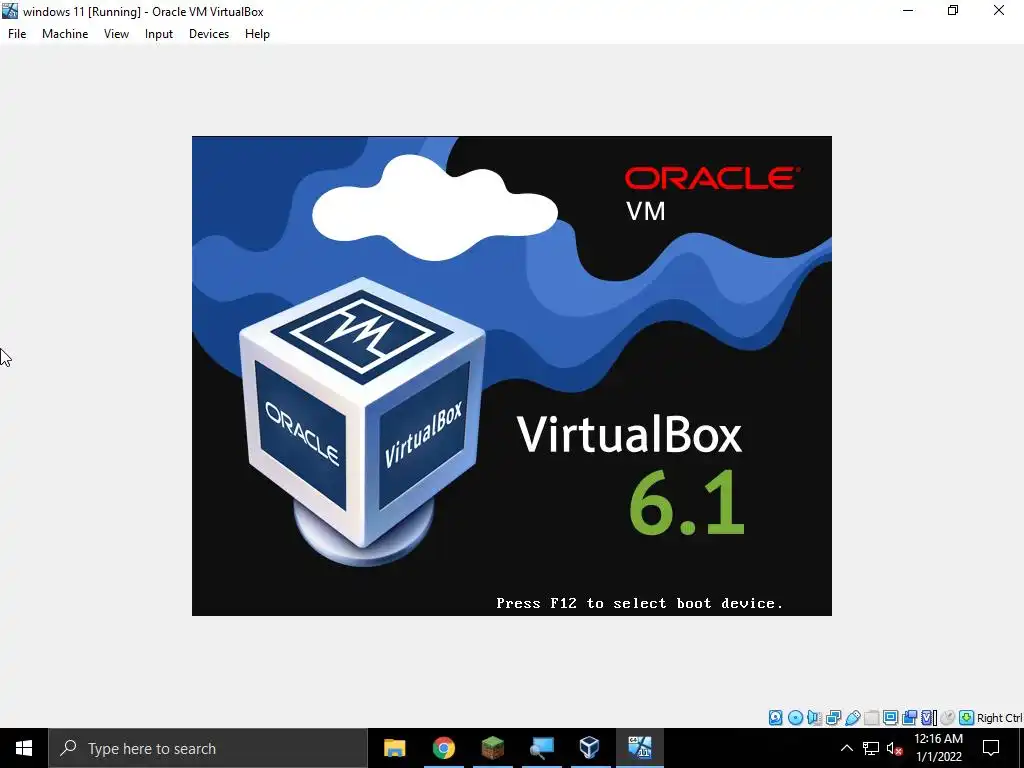Open the Windows Start menu
This screenshot has width=1024, height=768.
24,748
